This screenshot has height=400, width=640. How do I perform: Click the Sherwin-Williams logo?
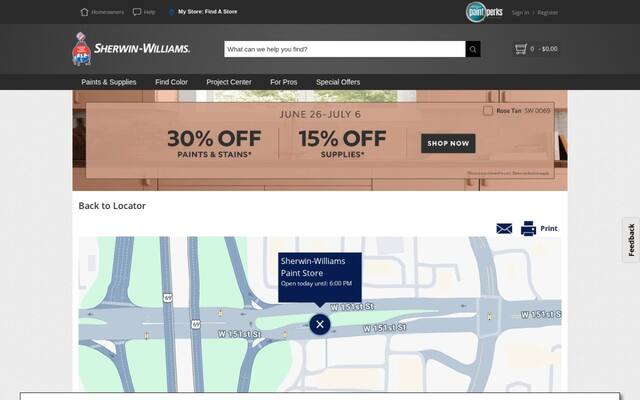(131, 49)
